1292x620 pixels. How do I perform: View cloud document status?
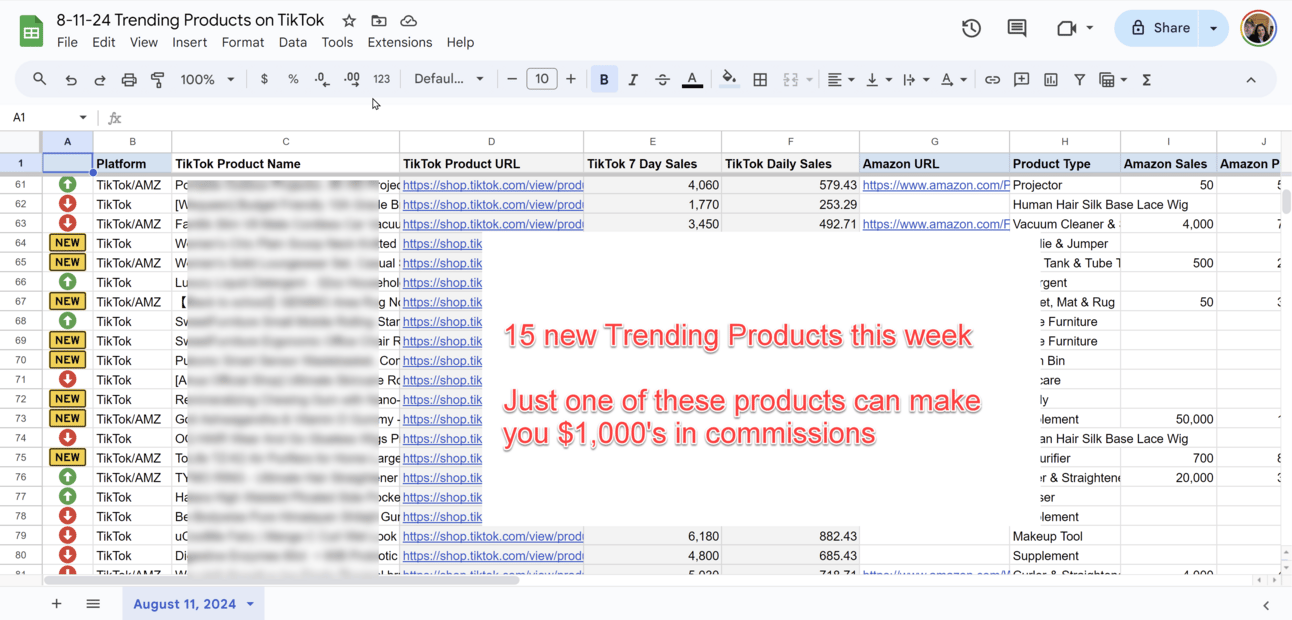(408, 20)
